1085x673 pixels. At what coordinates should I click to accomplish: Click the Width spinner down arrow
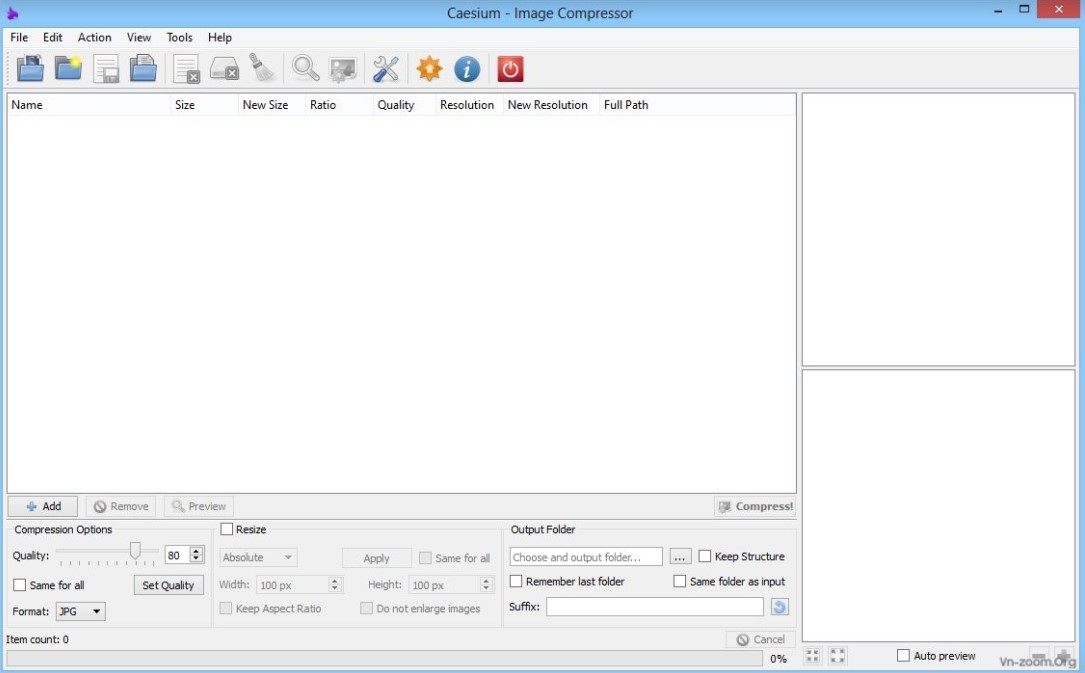point(335,589)
